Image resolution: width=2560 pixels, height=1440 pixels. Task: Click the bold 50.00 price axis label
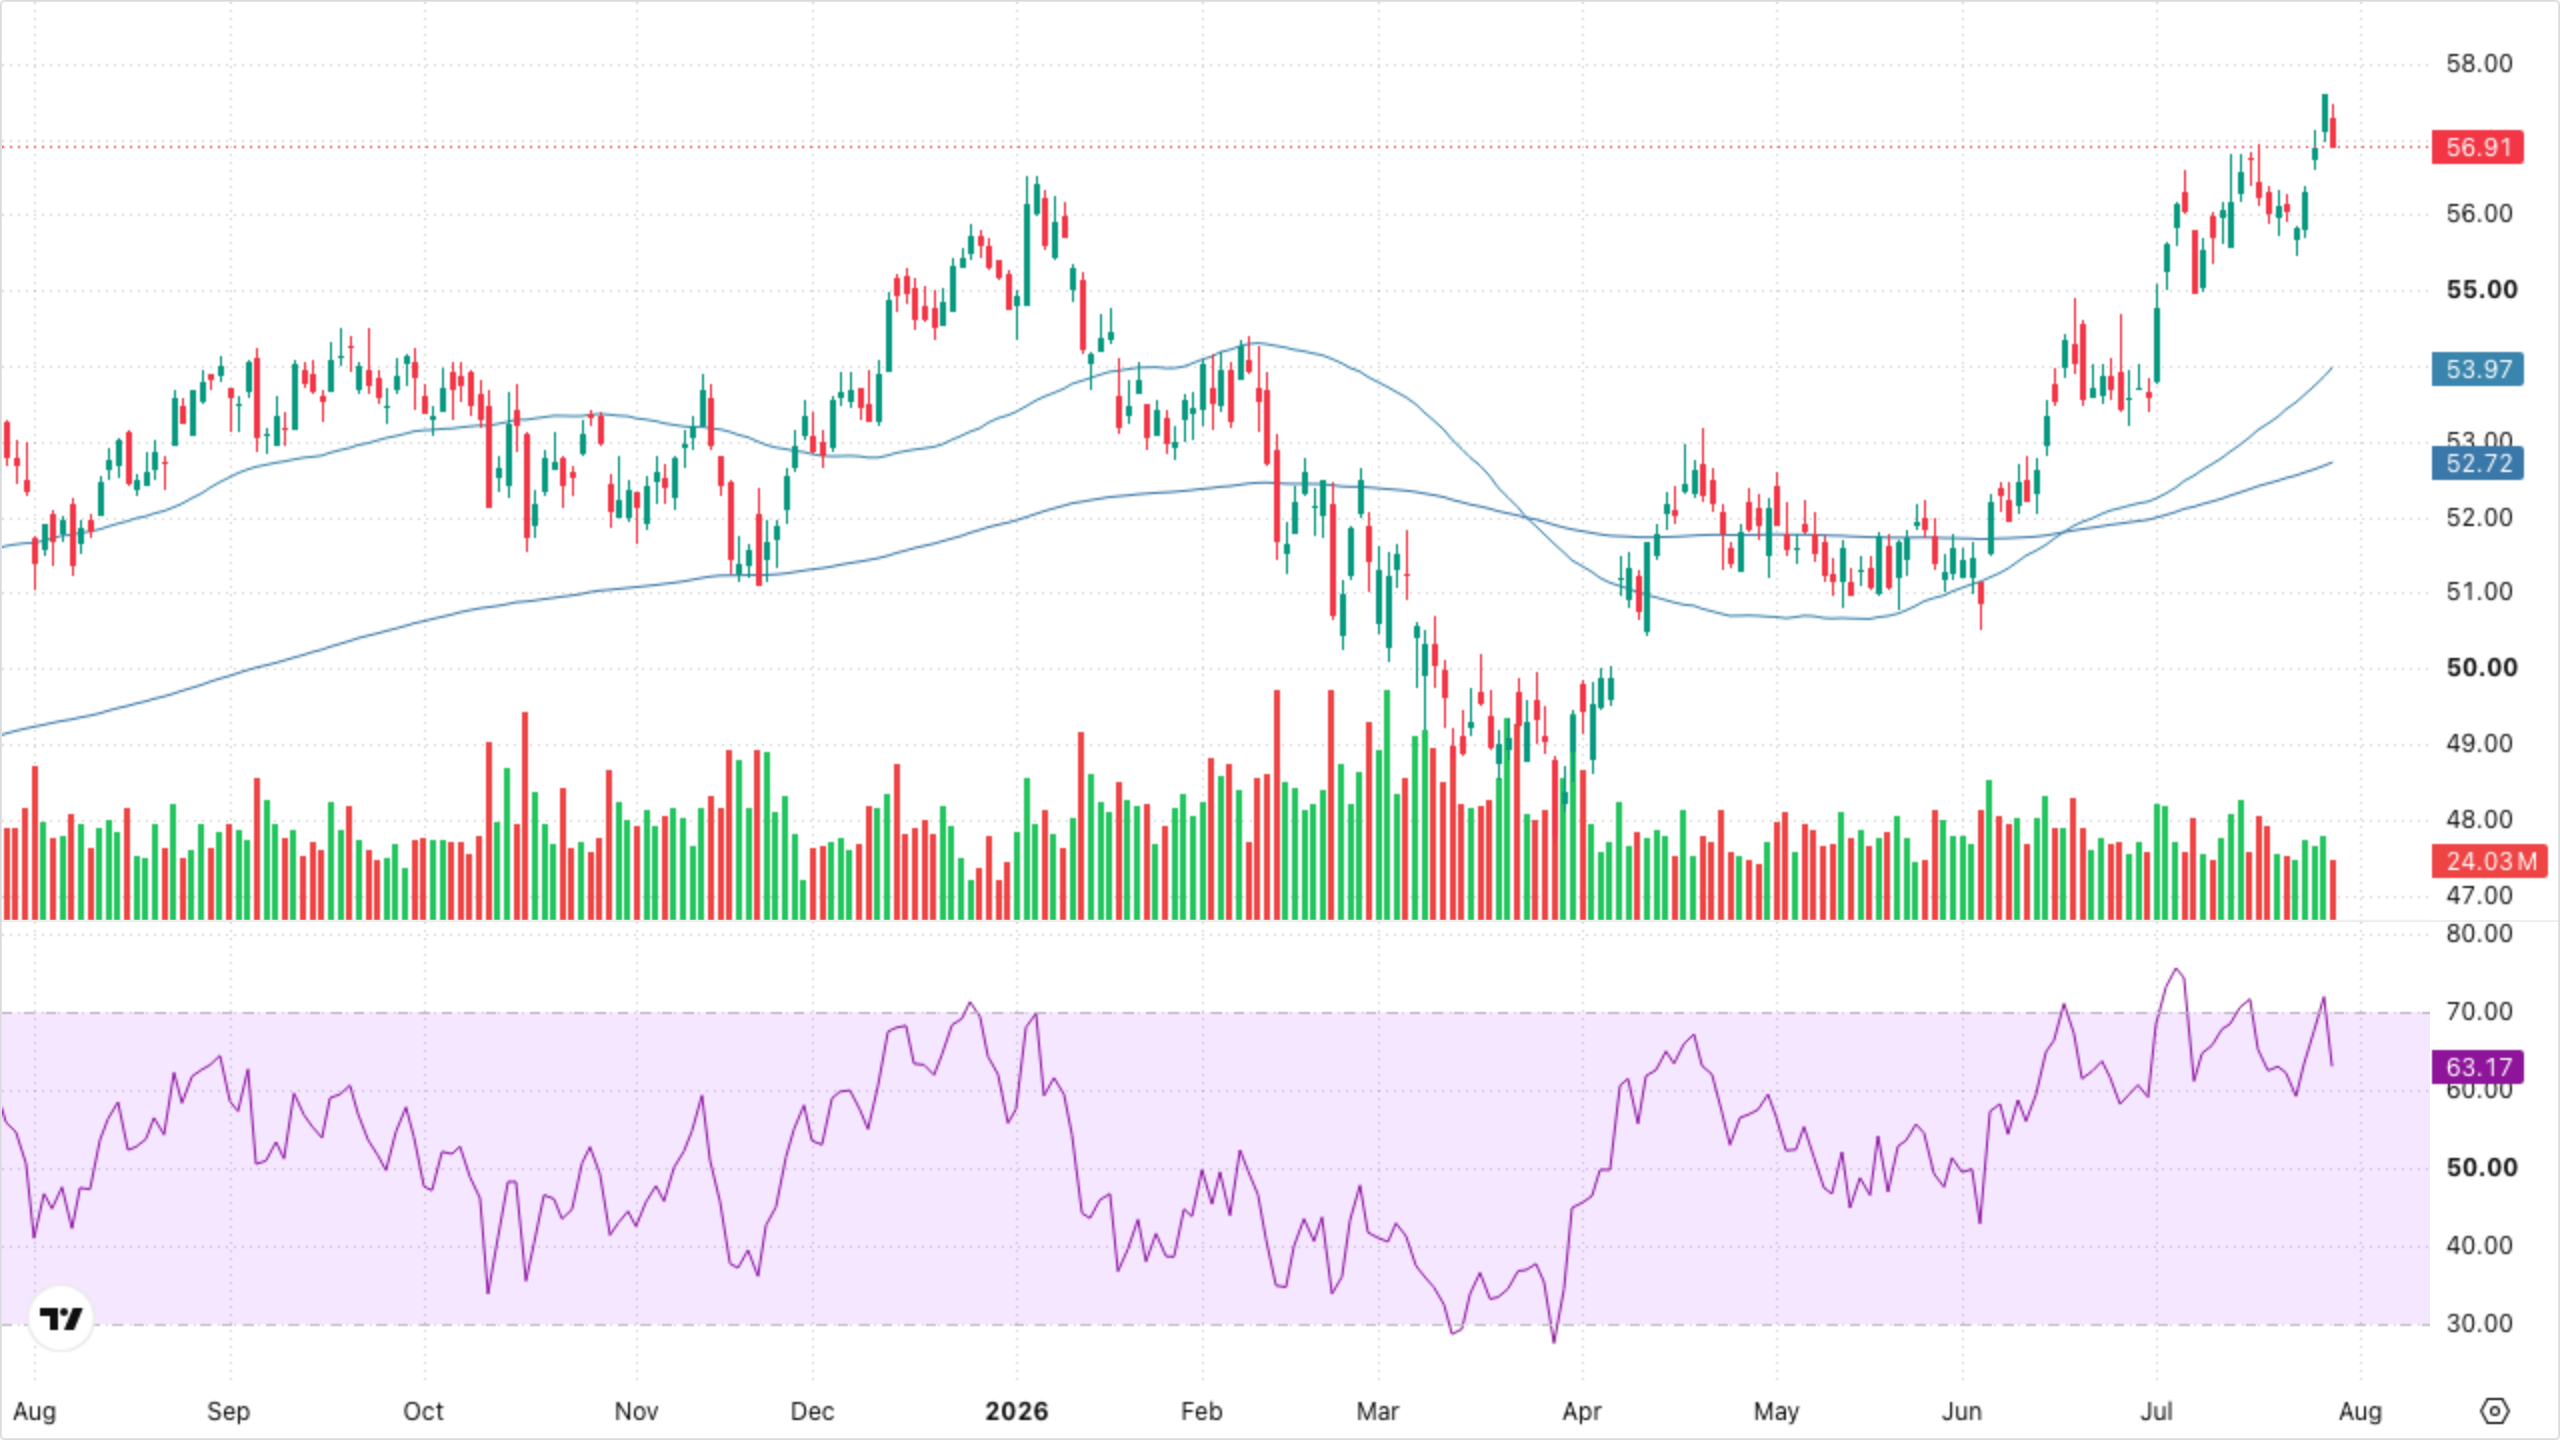pyautogui.click(x=2482, y=668)
